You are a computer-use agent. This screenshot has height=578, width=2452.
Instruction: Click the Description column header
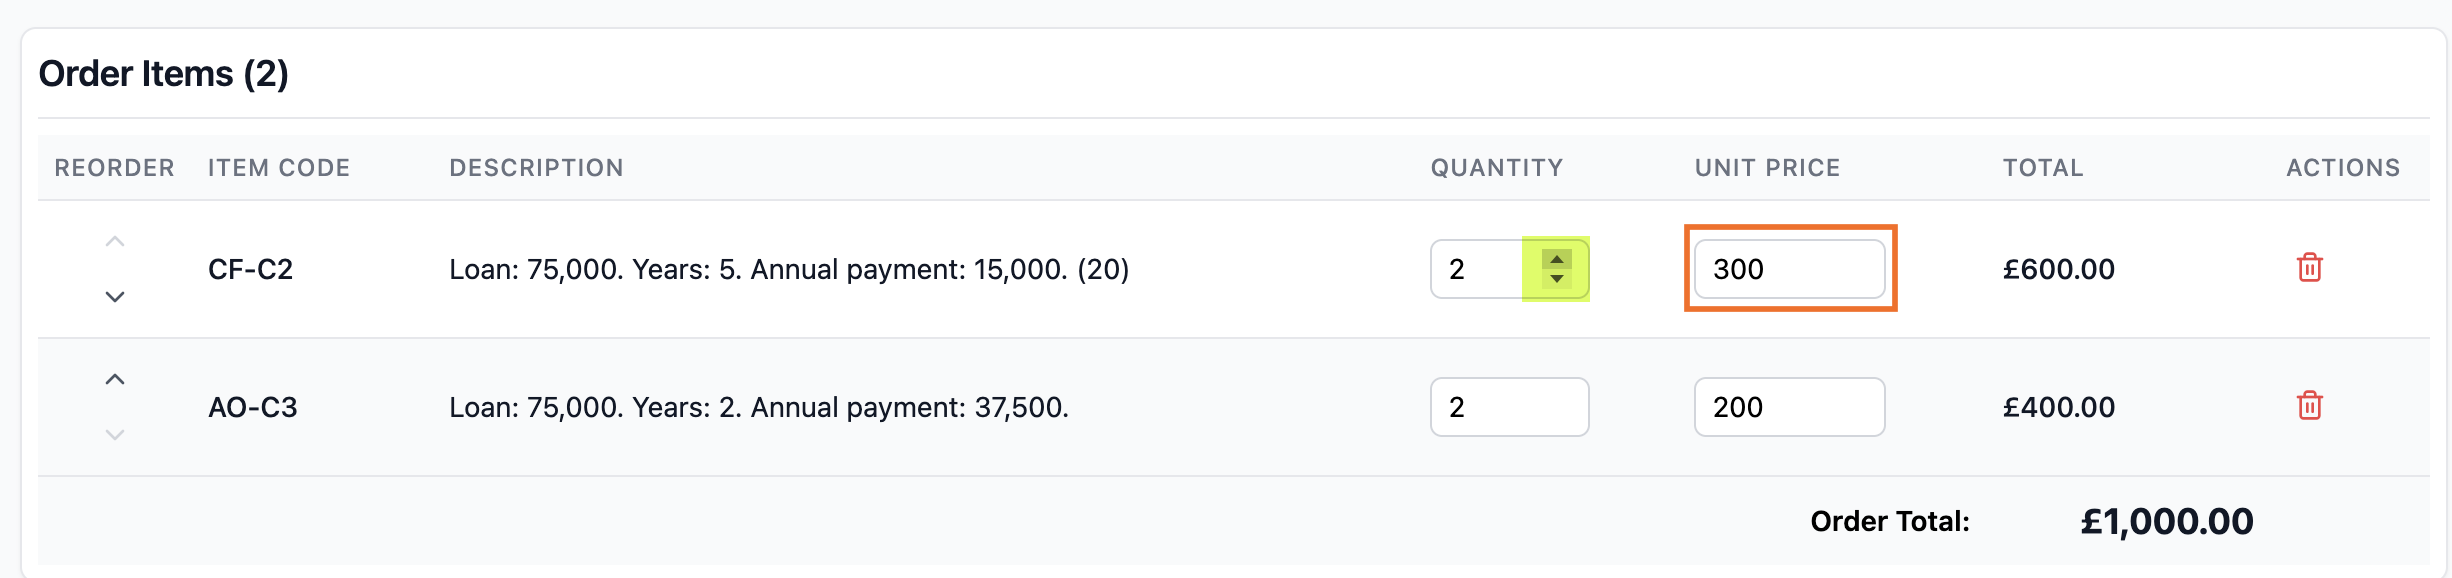click(x=536, y=168)
